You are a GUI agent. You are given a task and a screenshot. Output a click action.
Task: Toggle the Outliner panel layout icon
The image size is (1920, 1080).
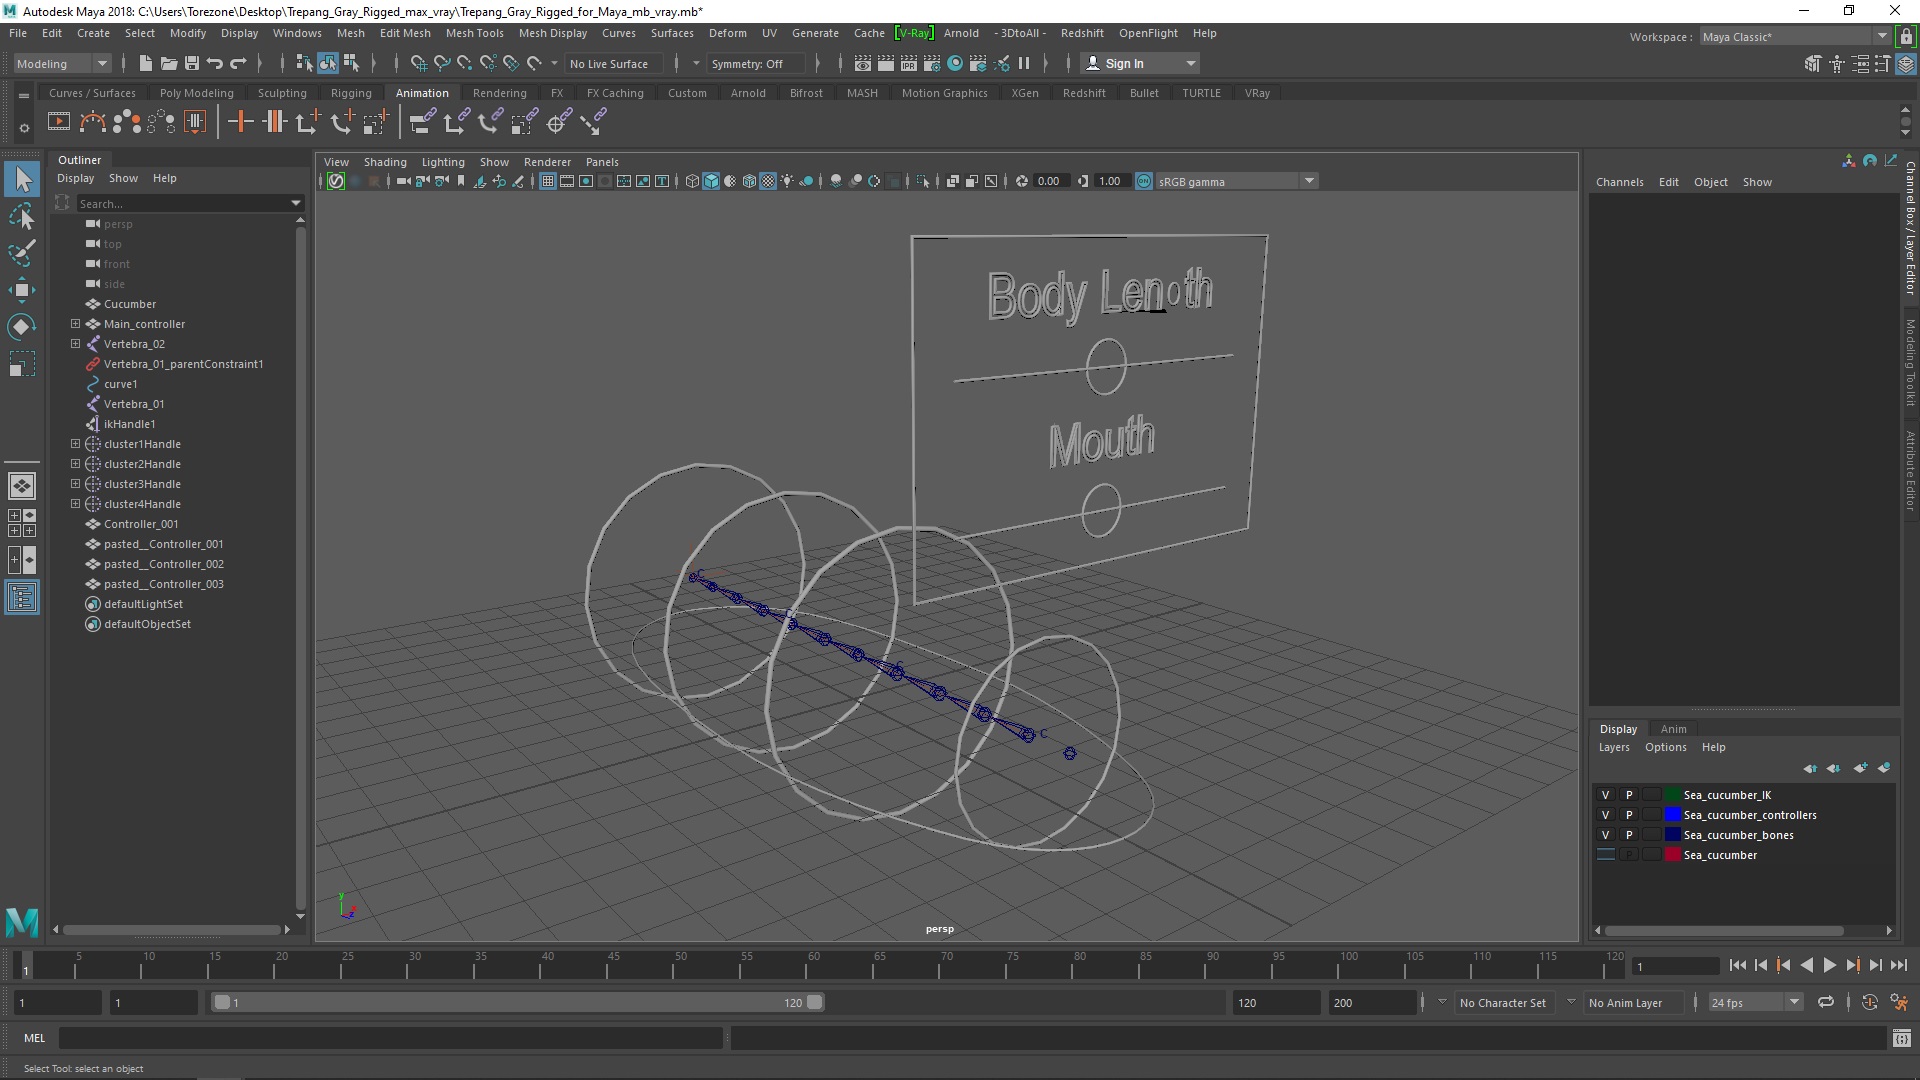coord(22,598)
